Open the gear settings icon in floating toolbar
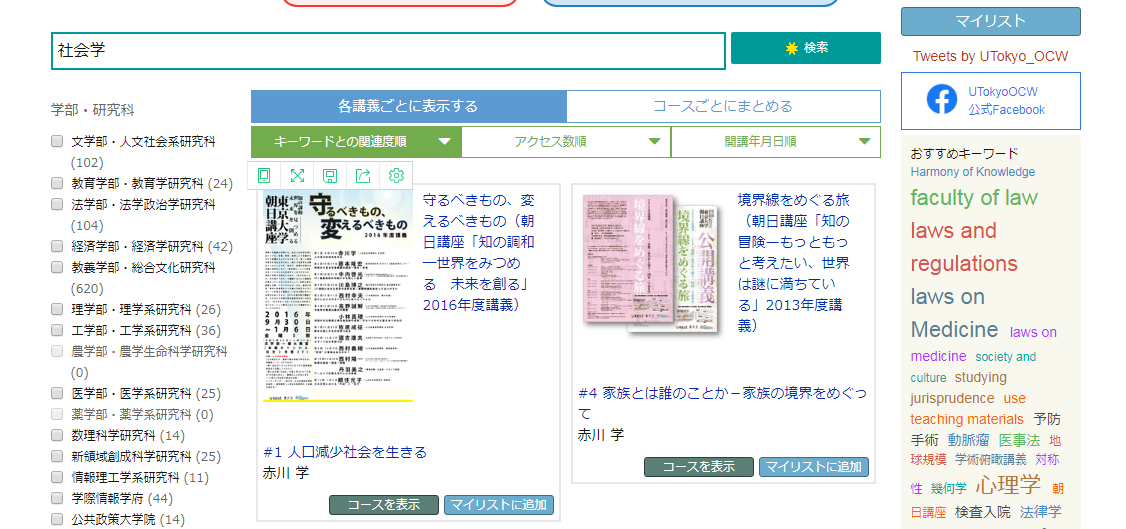 [396, 176]
